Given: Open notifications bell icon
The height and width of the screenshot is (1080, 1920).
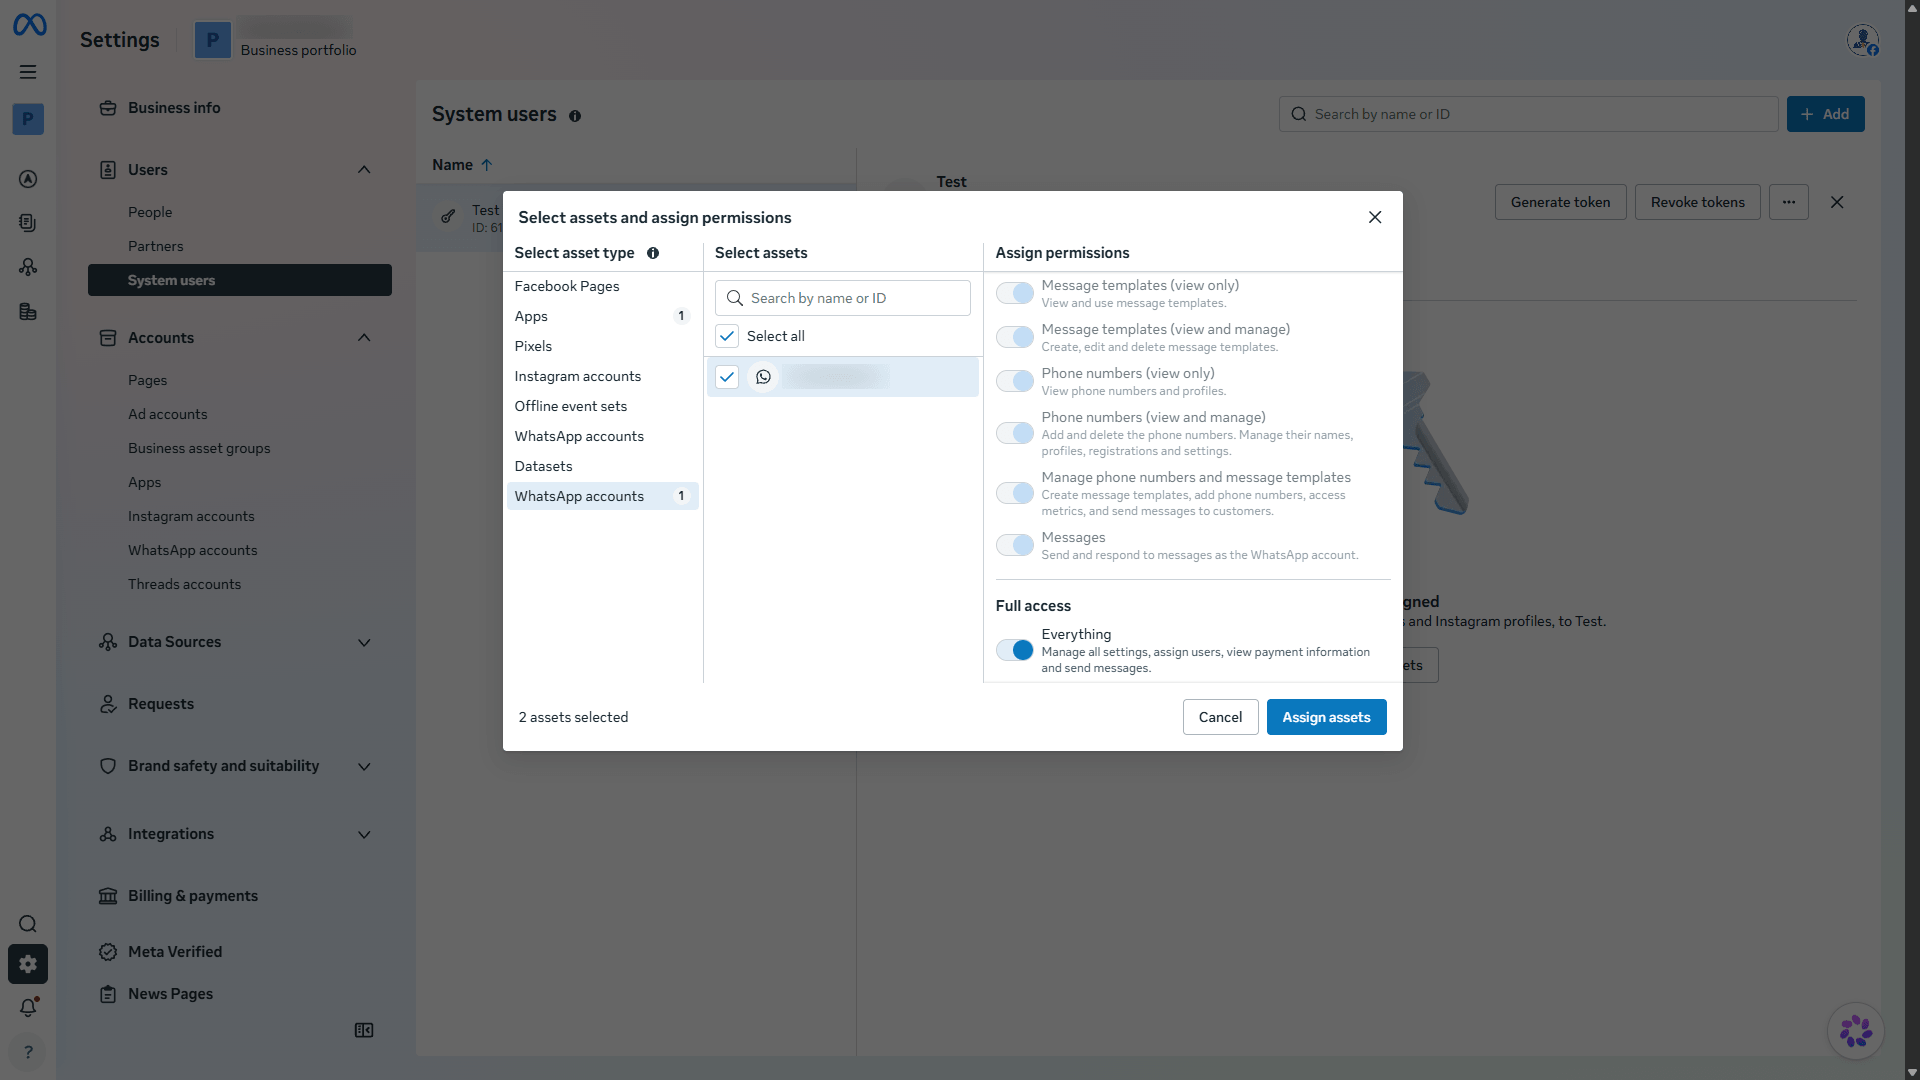Looking at the screenshot, I should 28,1007.
